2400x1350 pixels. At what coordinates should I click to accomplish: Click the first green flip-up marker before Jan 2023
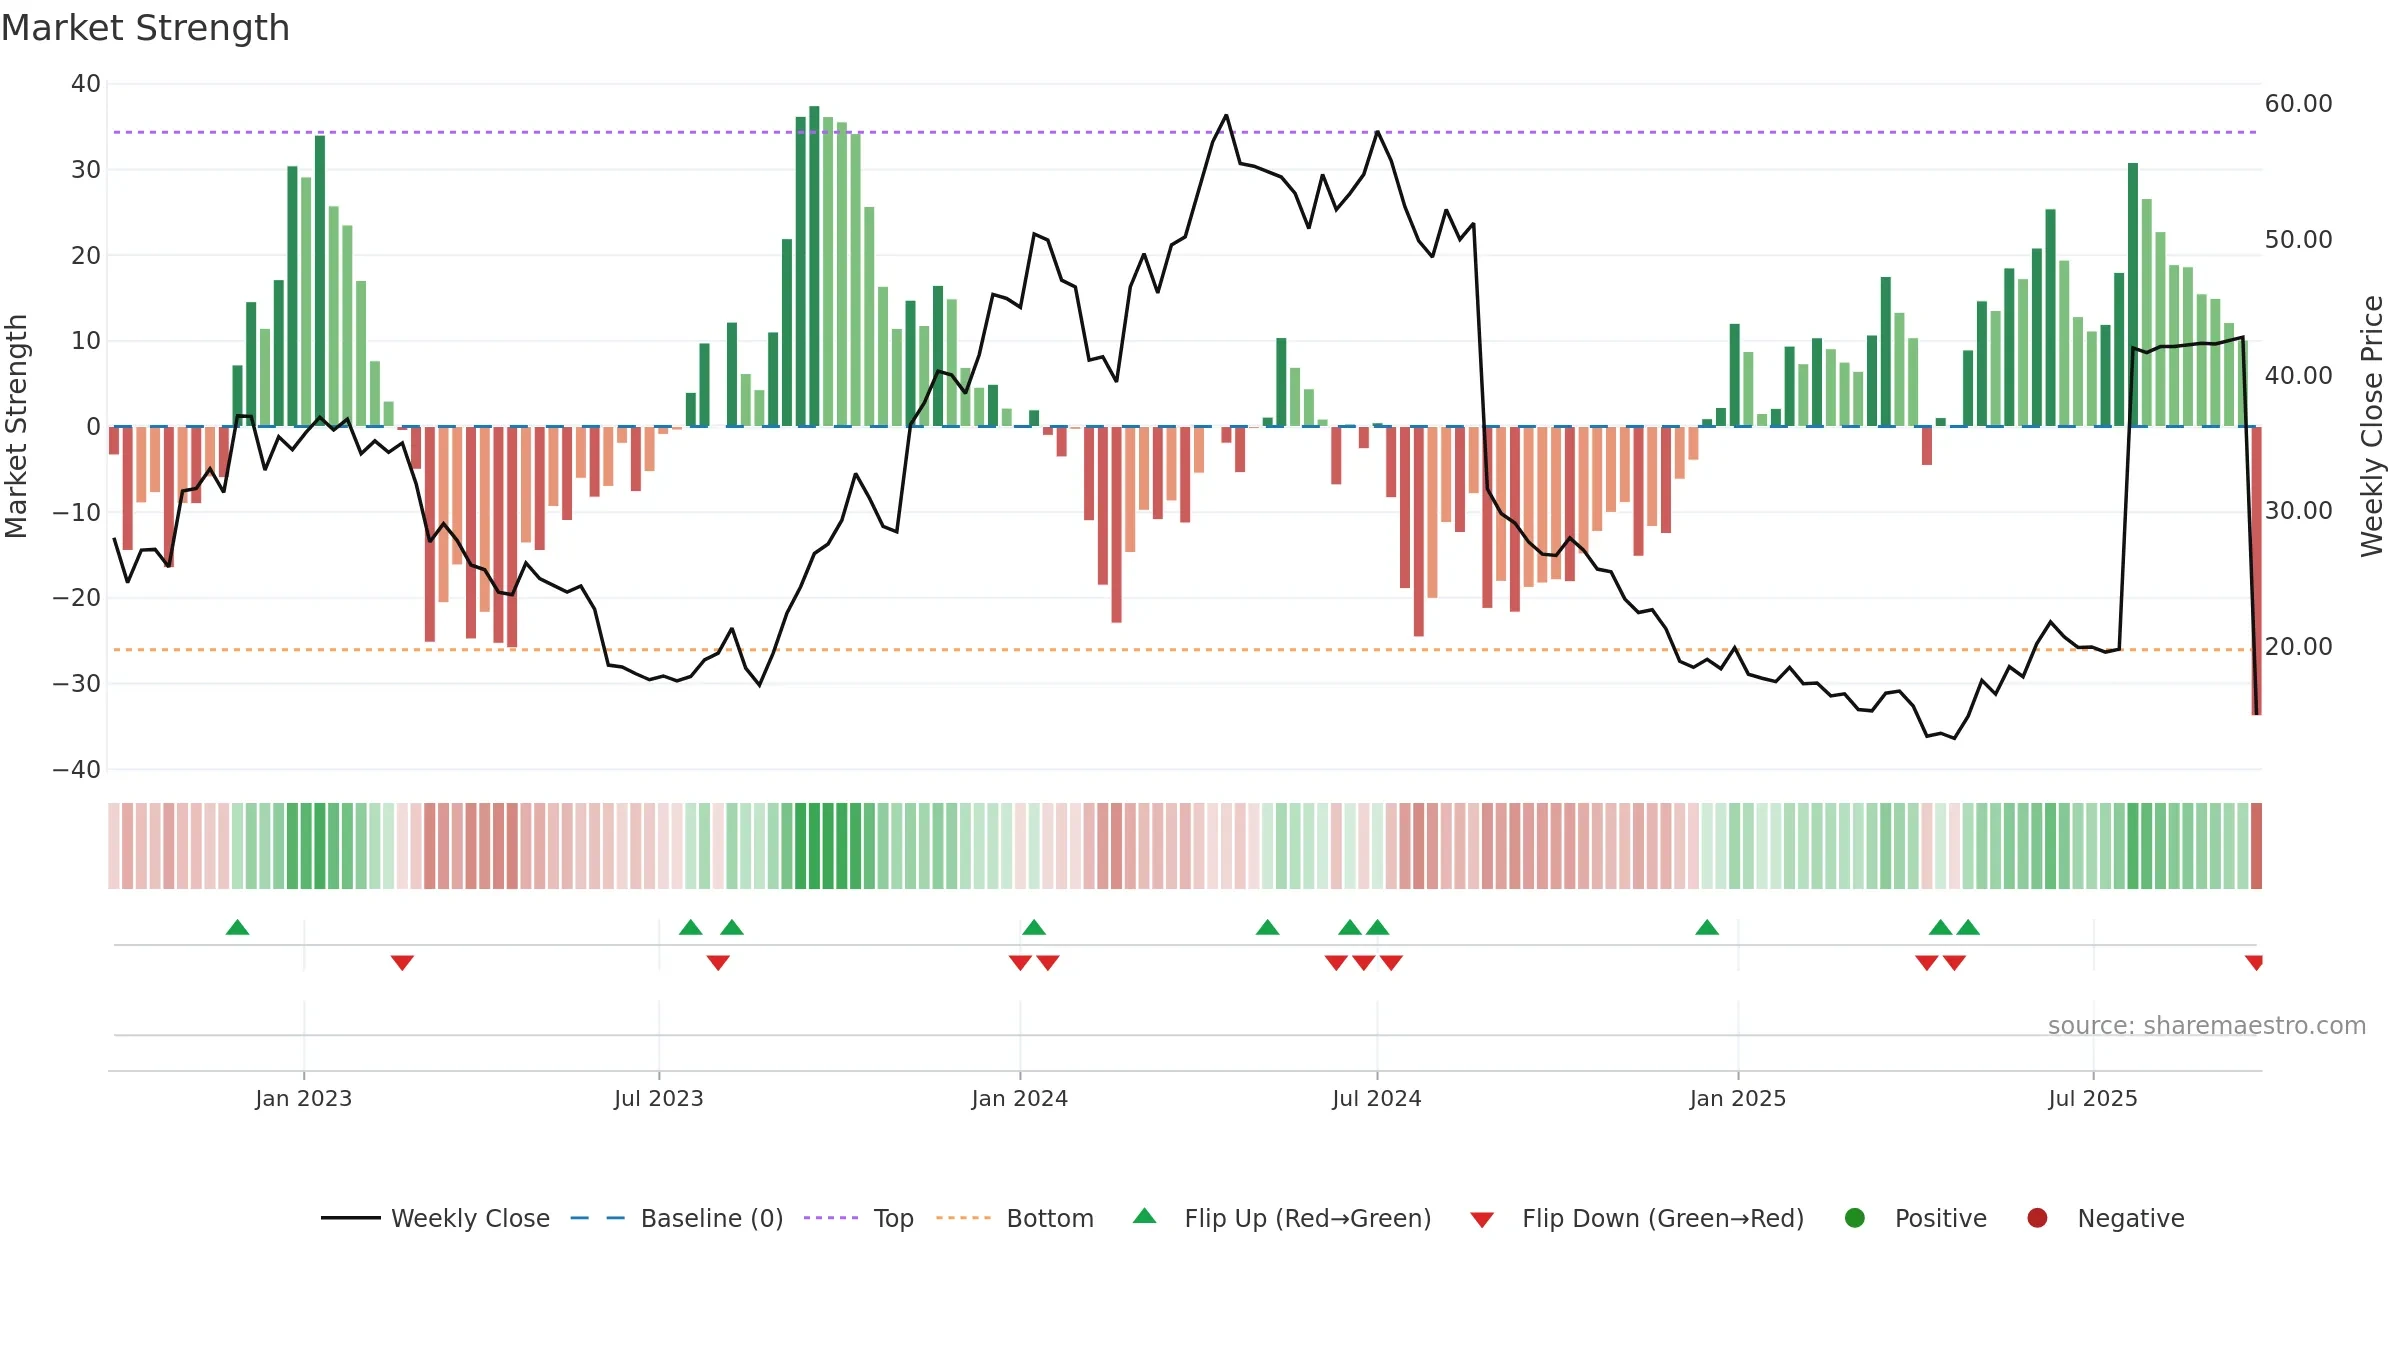237,927
